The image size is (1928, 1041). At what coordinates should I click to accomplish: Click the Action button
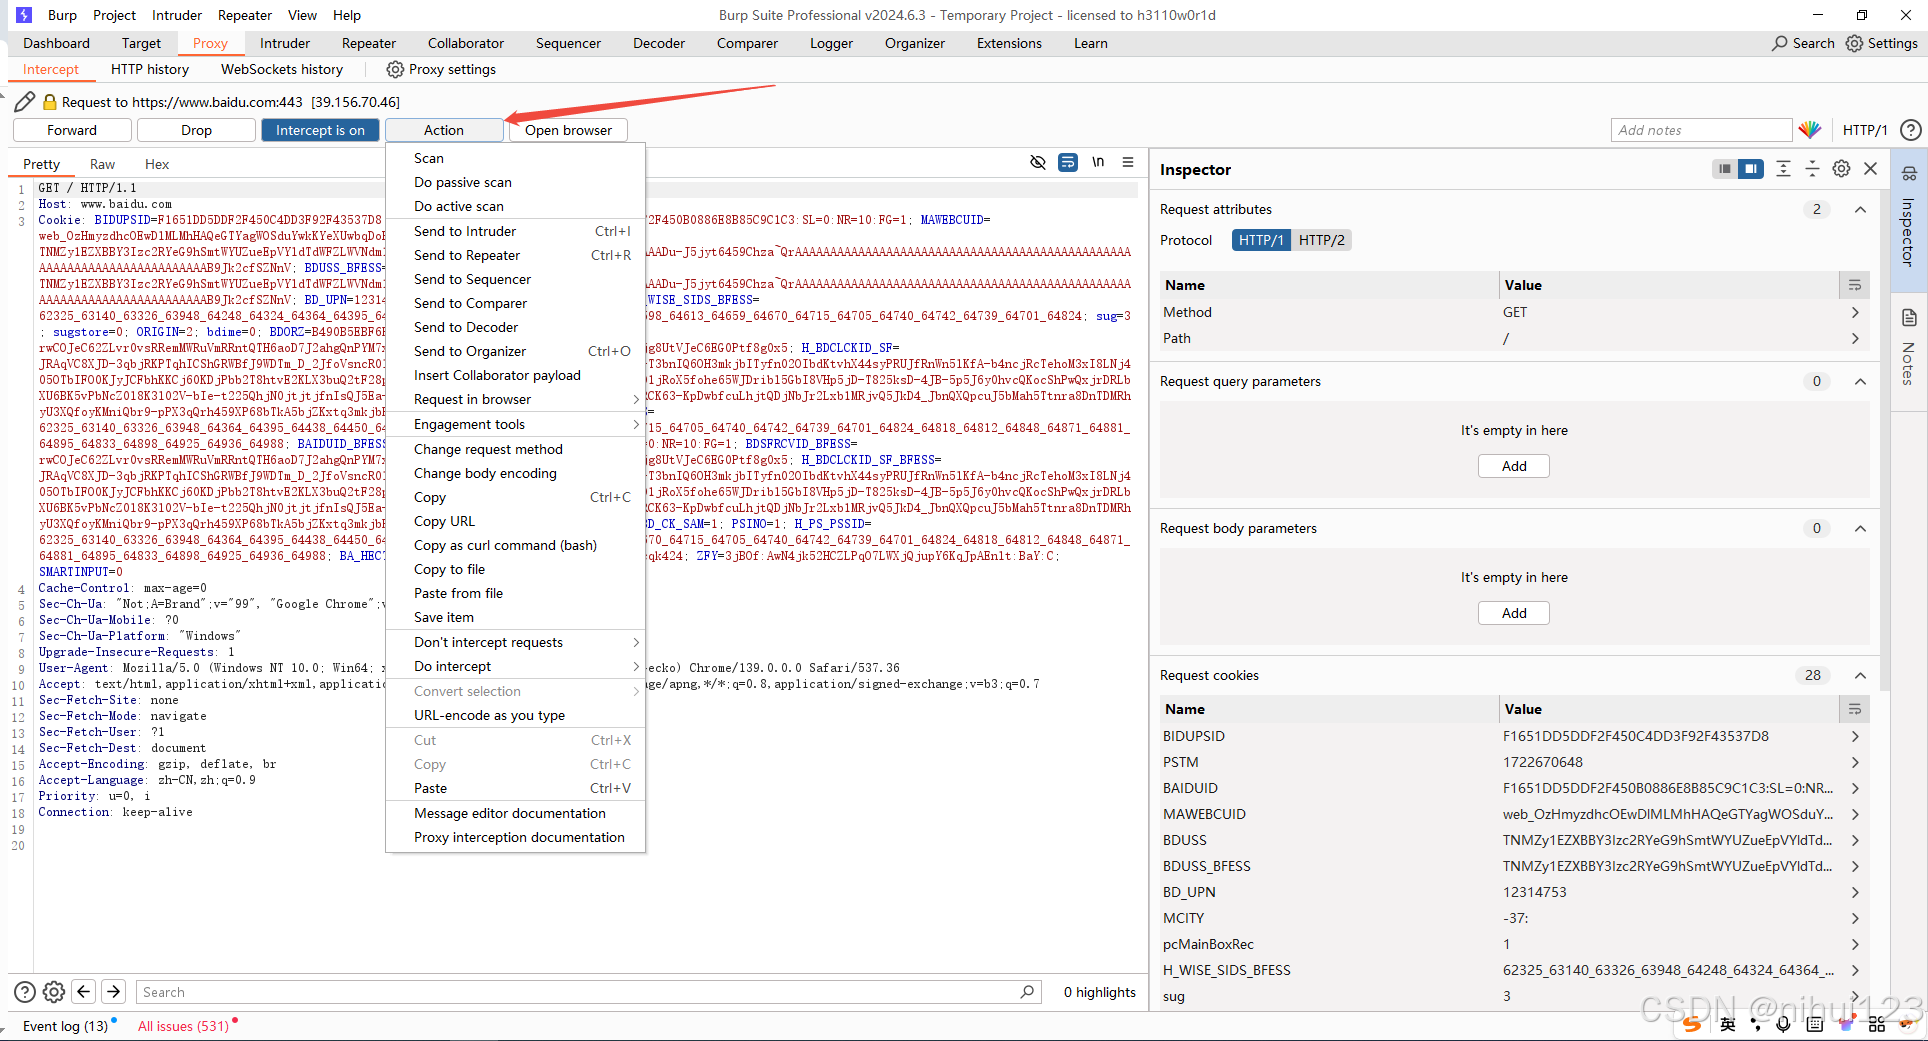(x=444, y=130)
